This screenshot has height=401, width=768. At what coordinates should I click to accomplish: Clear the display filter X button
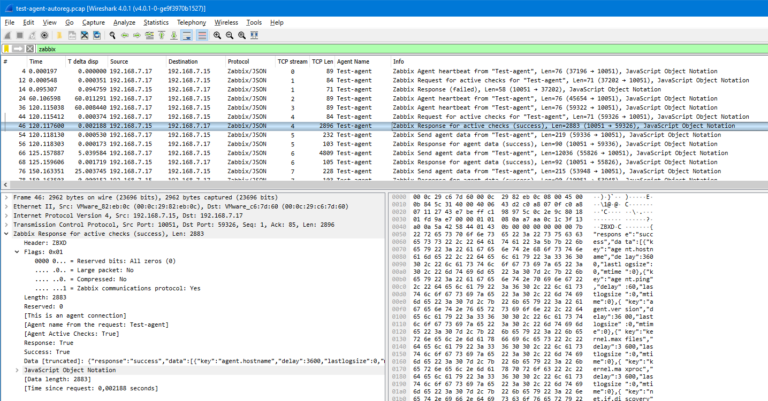click(x=30, y=49)
